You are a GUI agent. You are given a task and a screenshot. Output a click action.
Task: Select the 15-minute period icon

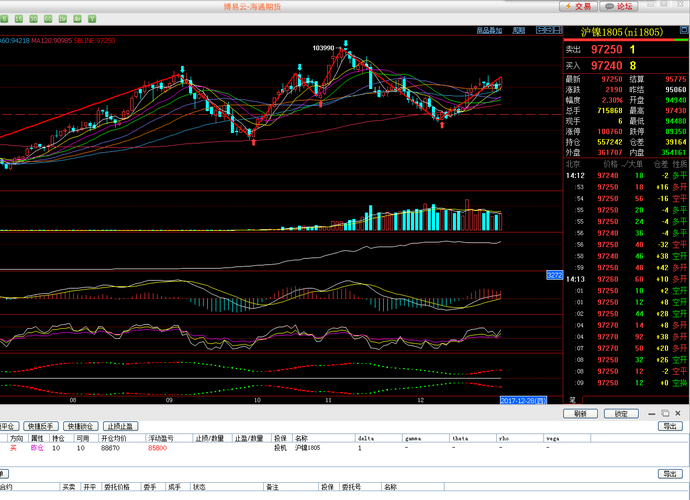(x=19, y=19)
